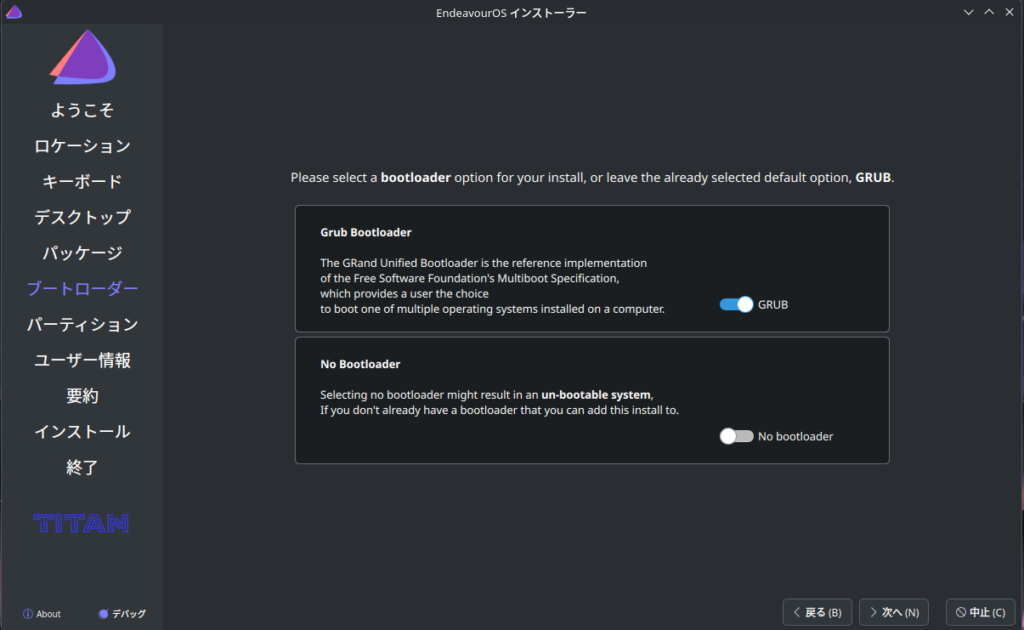Open the キーボード step in sidebar

tap(82, 182)
